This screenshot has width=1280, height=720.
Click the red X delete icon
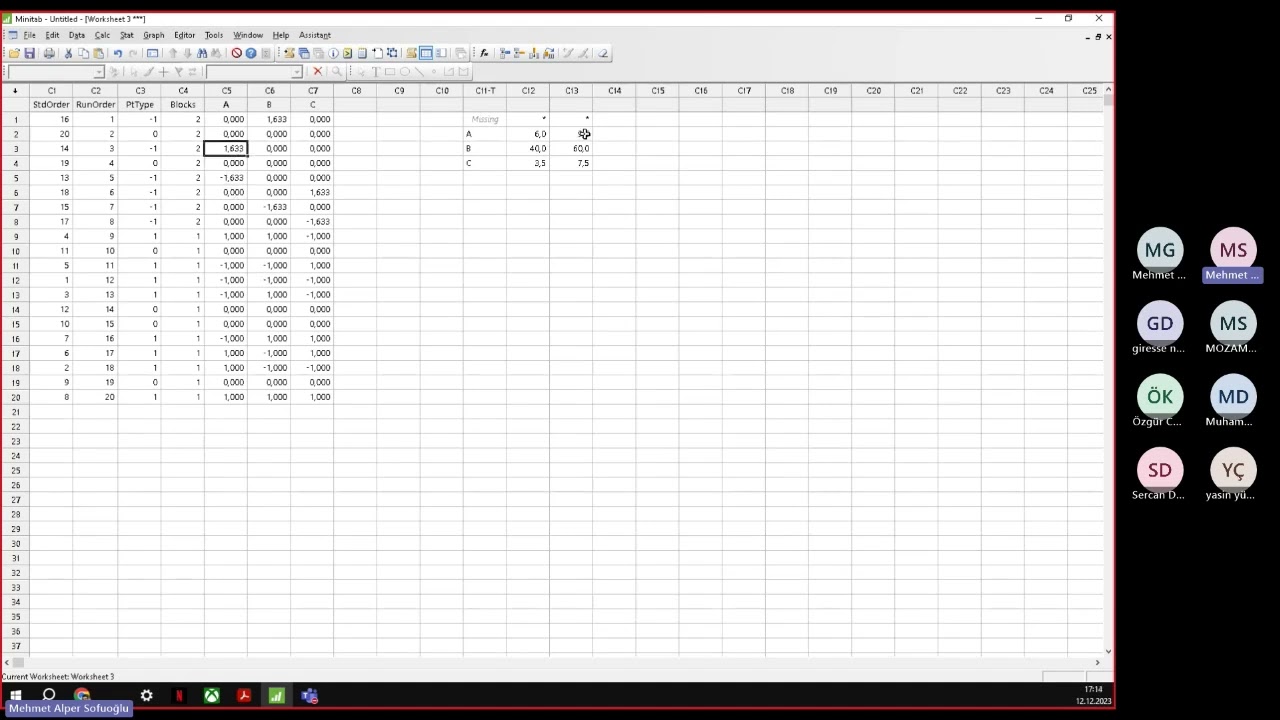click(x=317, y=71)
